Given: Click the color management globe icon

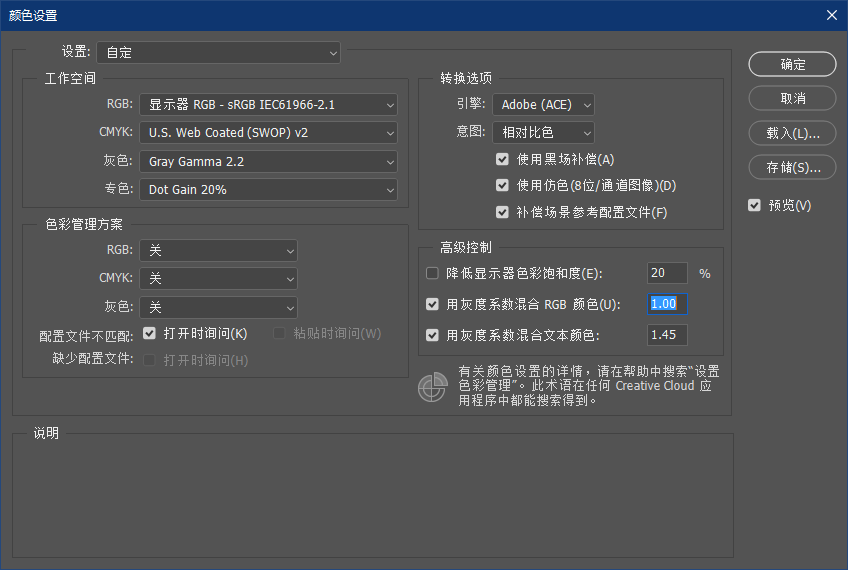Looking at the screenshot, I should tap(432, 387).
